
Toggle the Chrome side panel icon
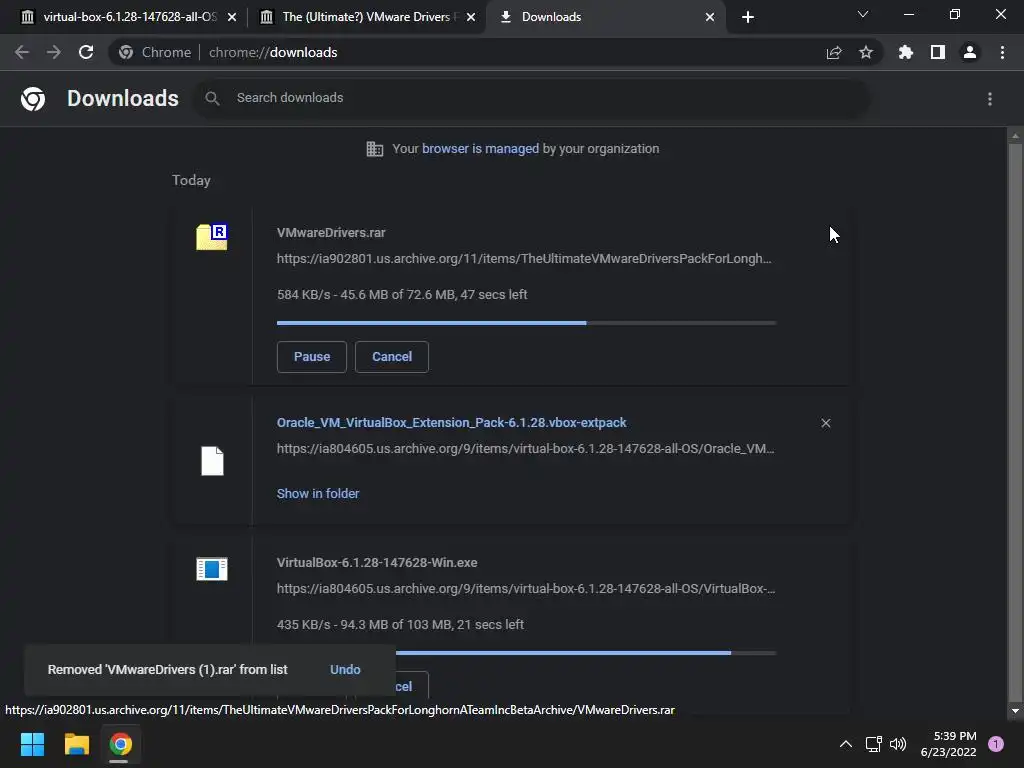[938, 52]
